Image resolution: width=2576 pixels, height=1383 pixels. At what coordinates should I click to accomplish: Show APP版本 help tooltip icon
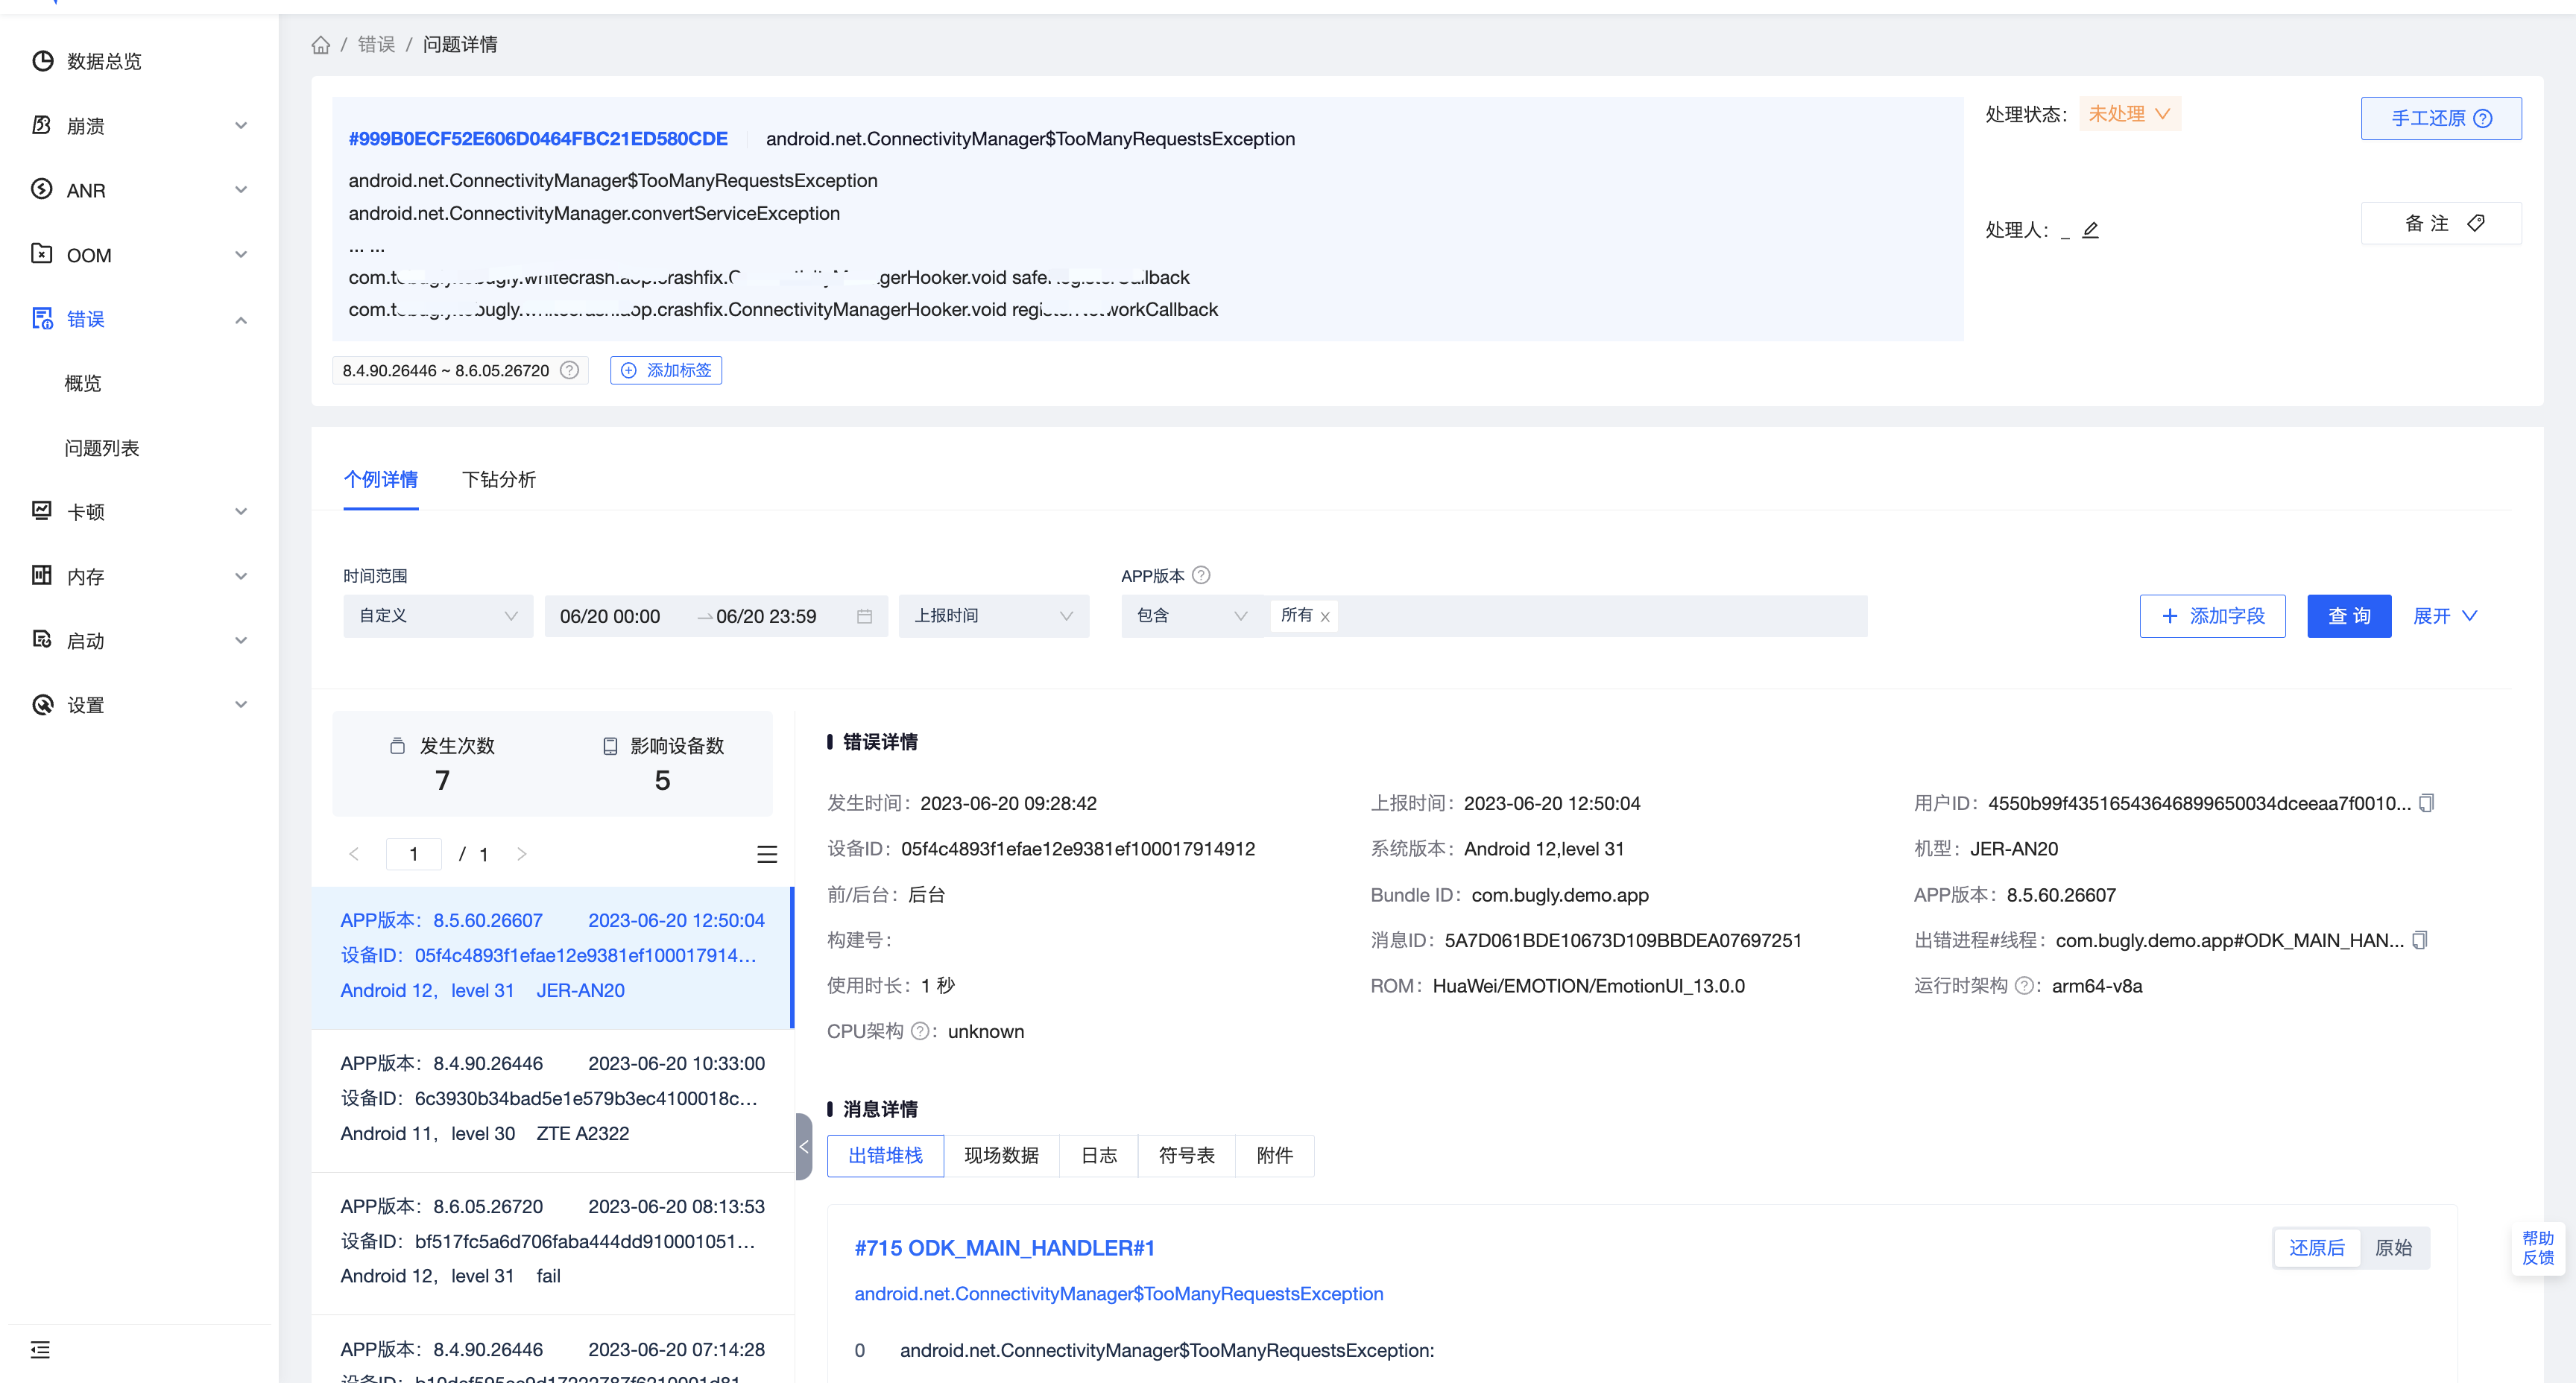pos(1201,575)
